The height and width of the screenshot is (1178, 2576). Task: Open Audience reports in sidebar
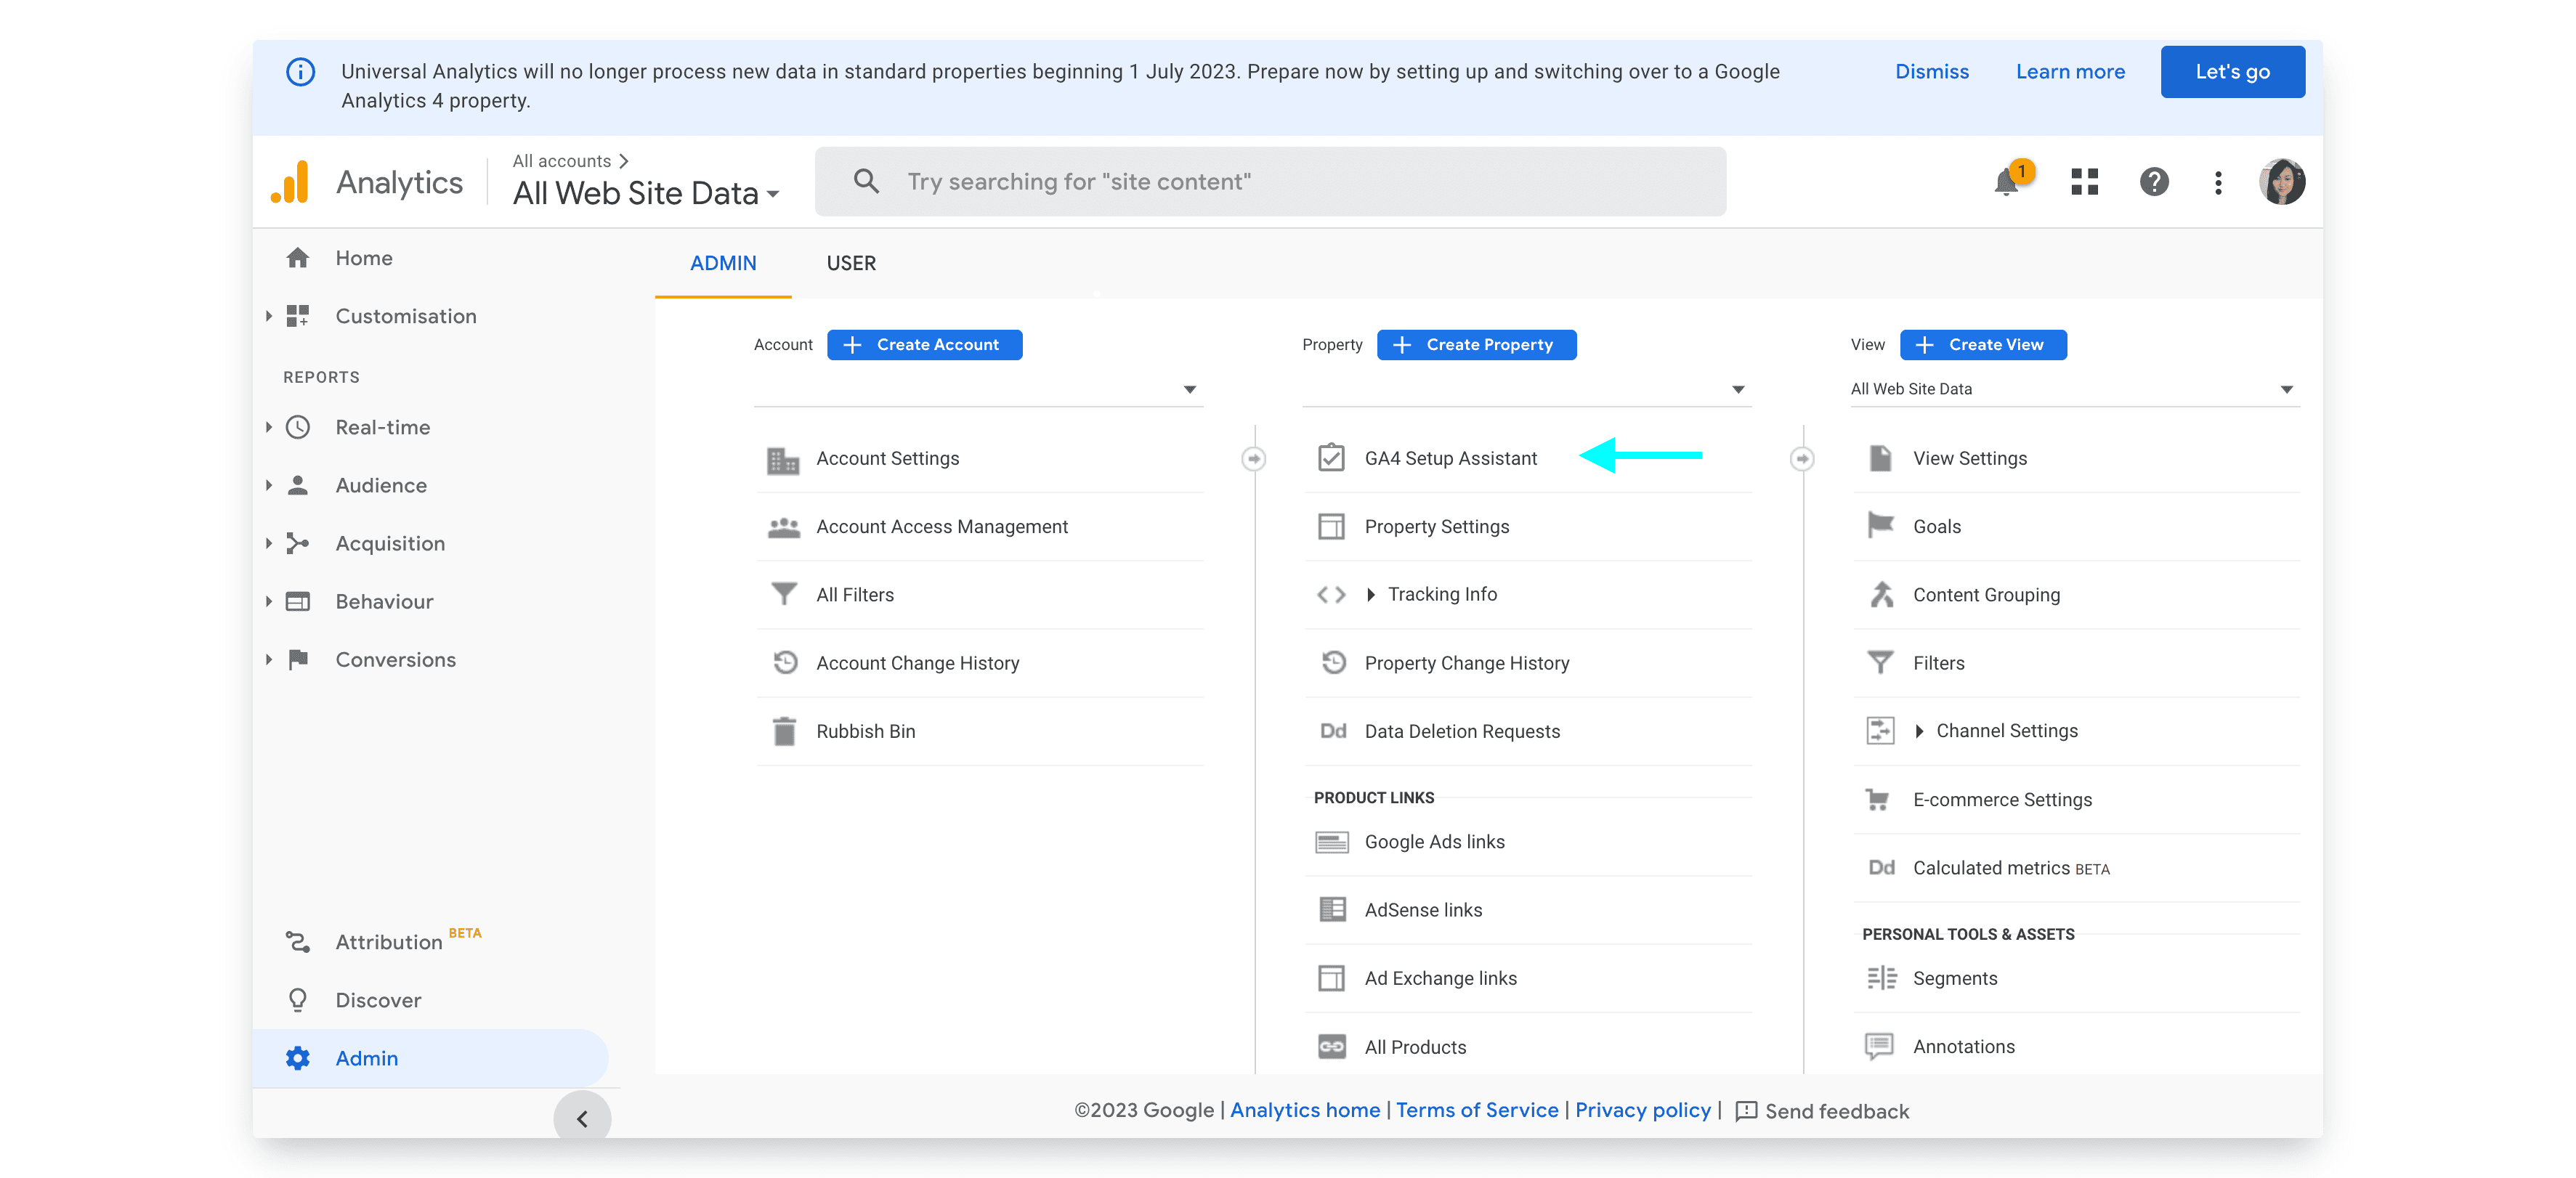pyautogui.click(x=381, y=485)
